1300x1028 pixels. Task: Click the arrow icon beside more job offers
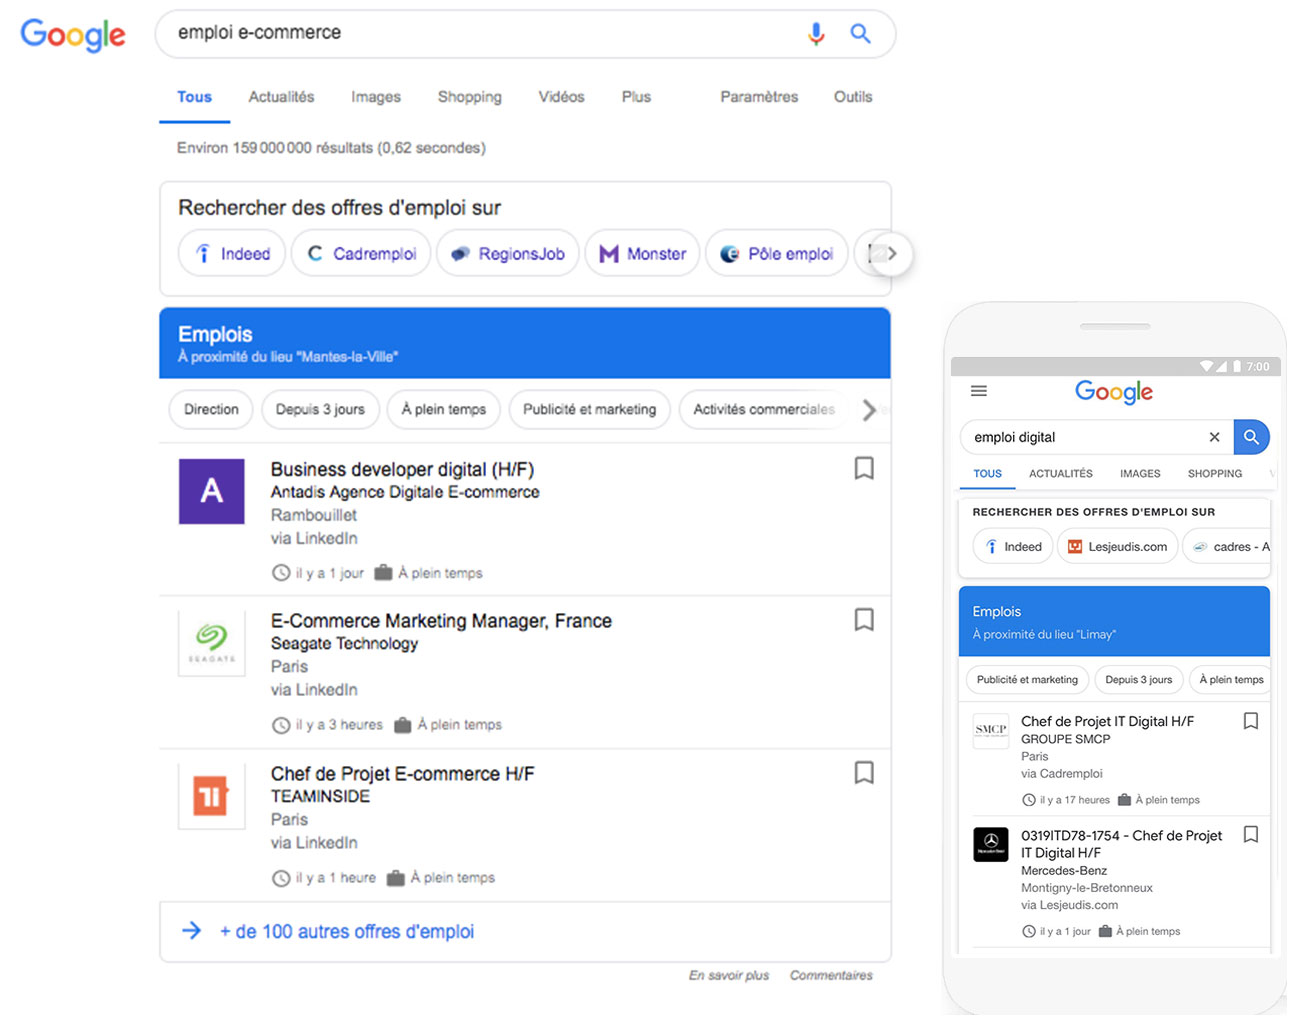(192, 931)
